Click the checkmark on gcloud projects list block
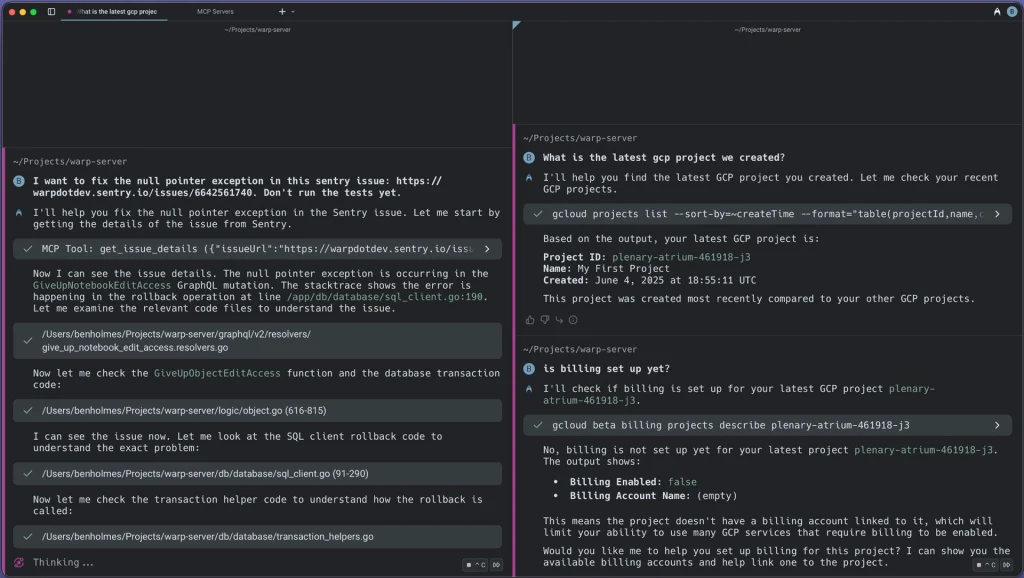Viewport: 1024px width, 578px height. 538,214
